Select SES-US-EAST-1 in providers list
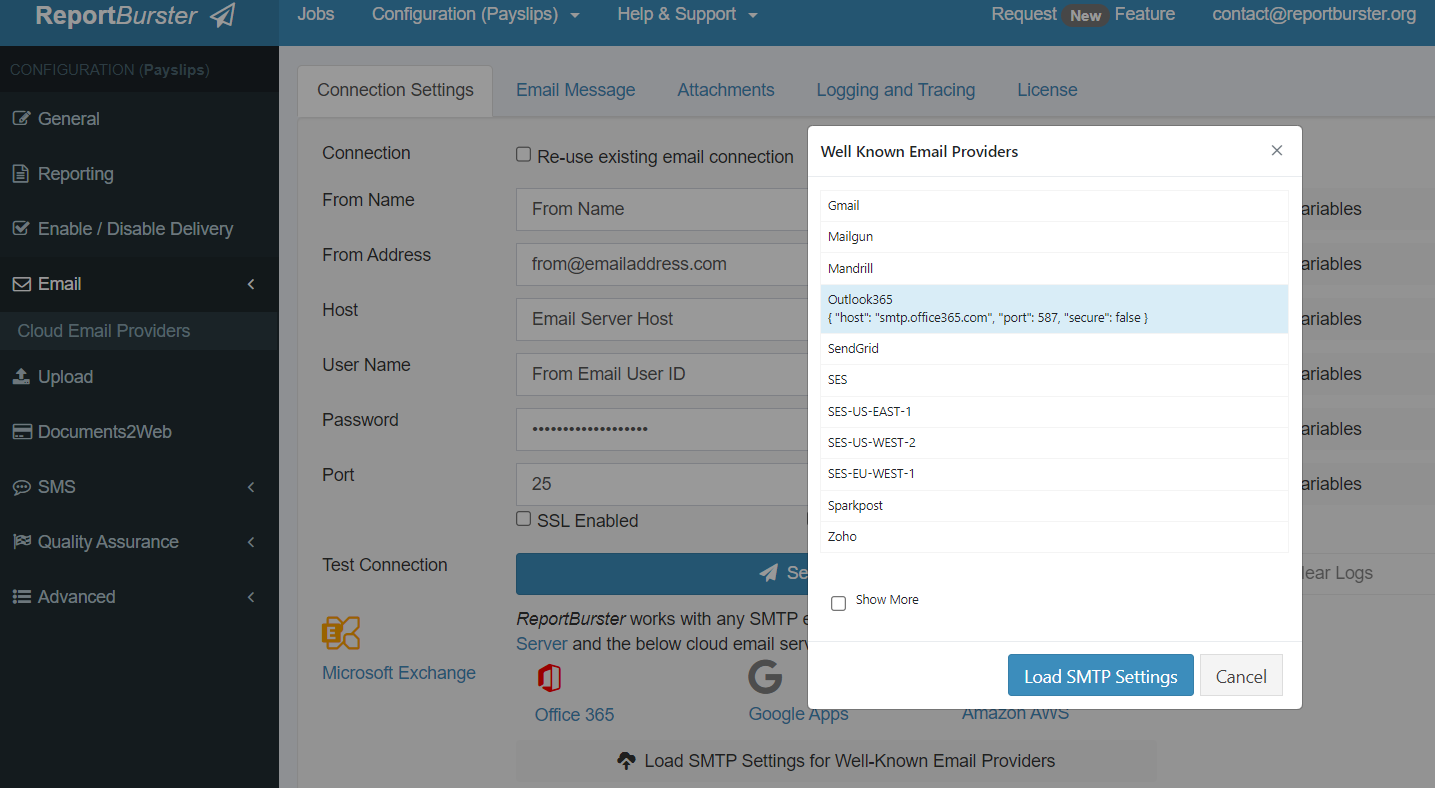The width and height of the screenshot is (1435, 788). (1054, 411)
